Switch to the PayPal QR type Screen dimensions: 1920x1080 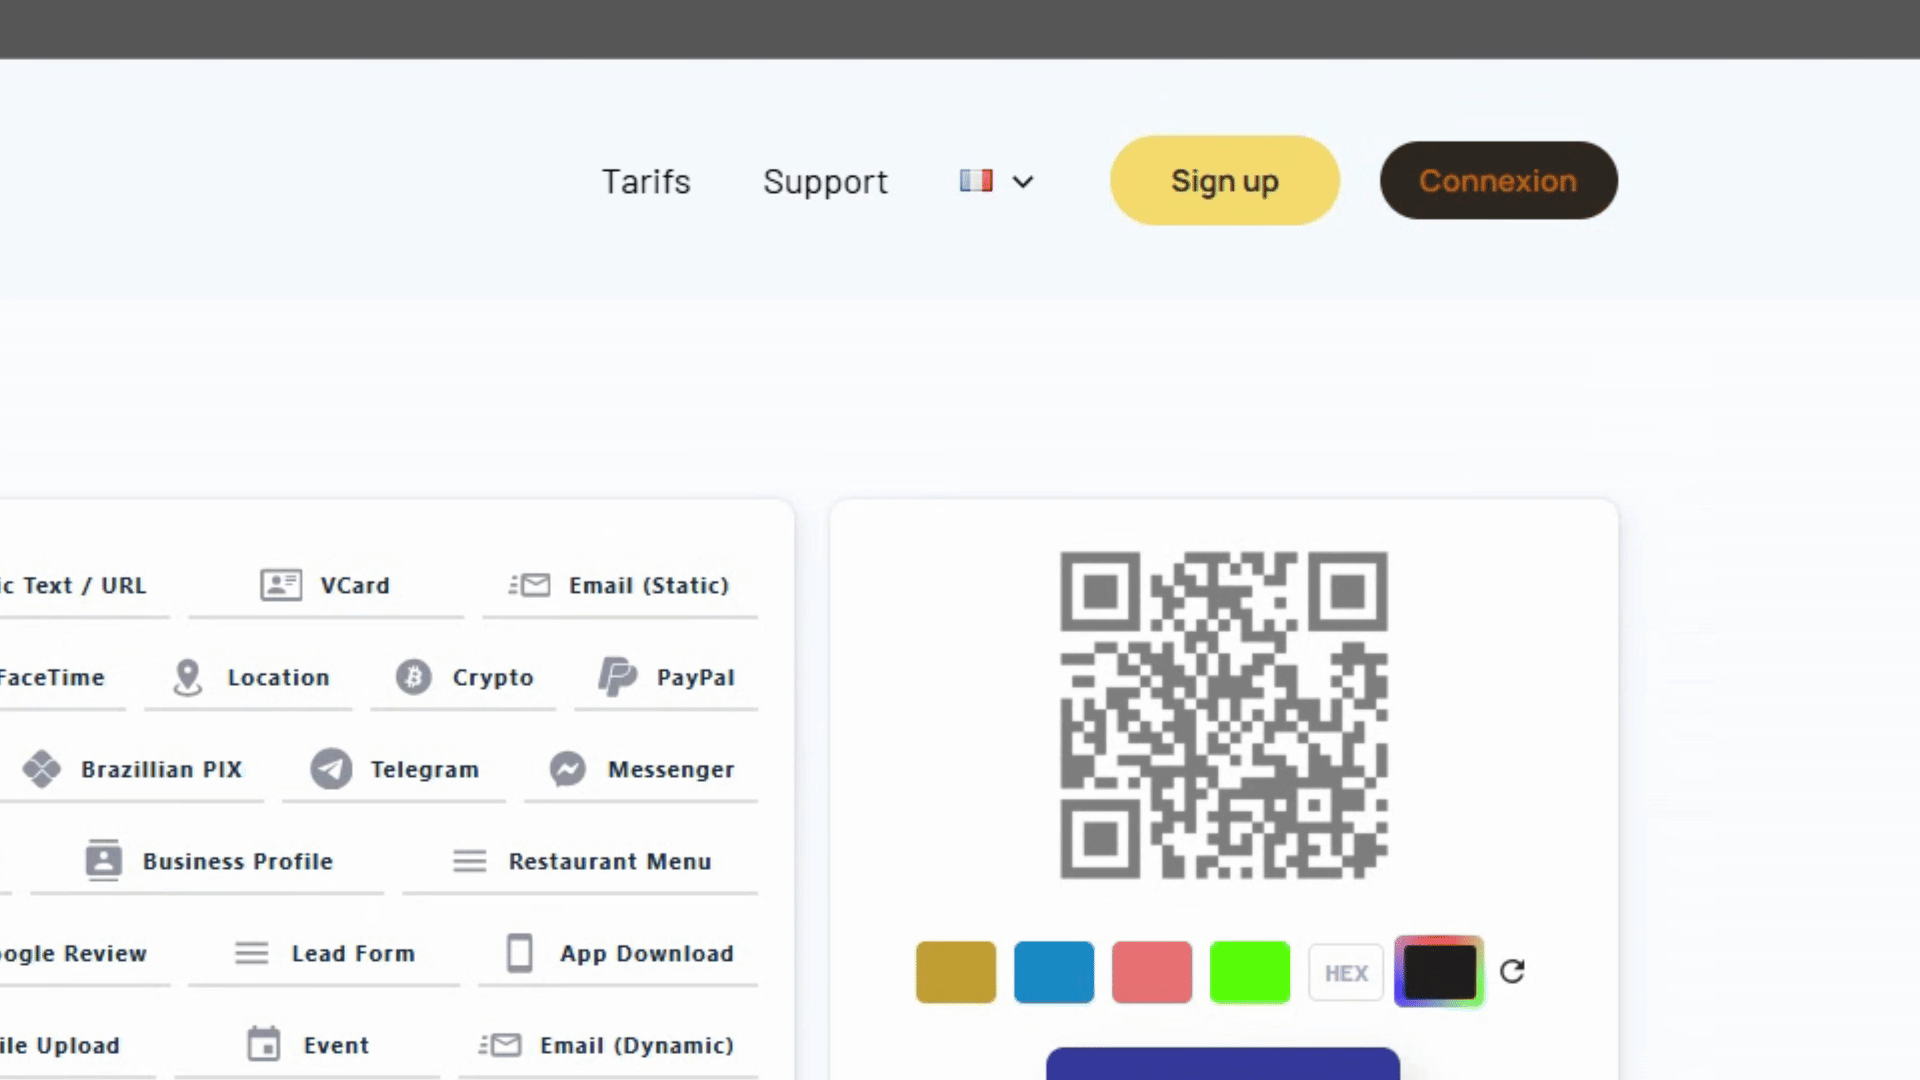click(x=666, y=678)
